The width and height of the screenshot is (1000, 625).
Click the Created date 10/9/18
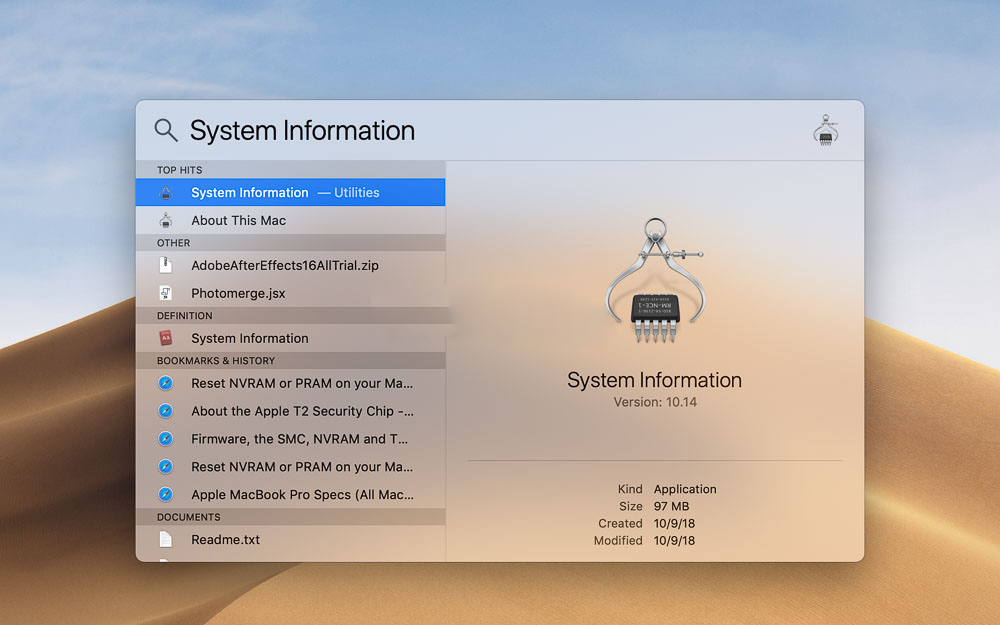pos(674,524)
